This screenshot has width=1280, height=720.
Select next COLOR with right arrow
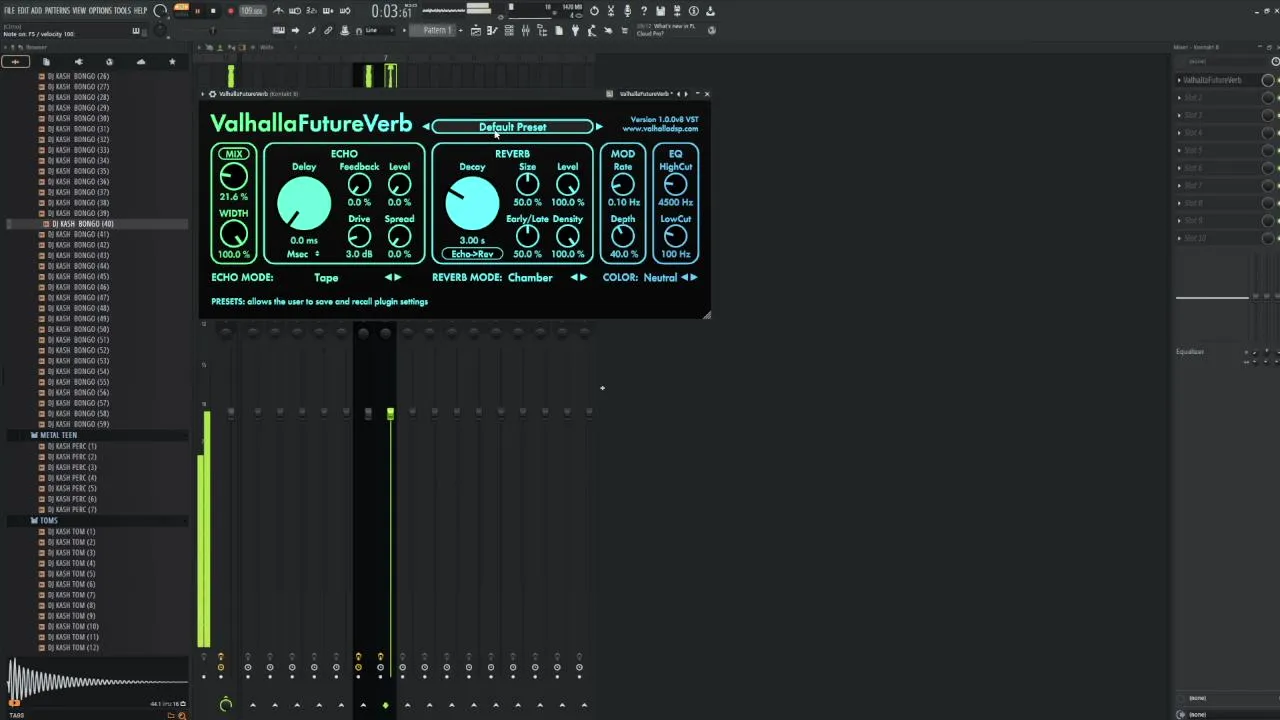694,277
